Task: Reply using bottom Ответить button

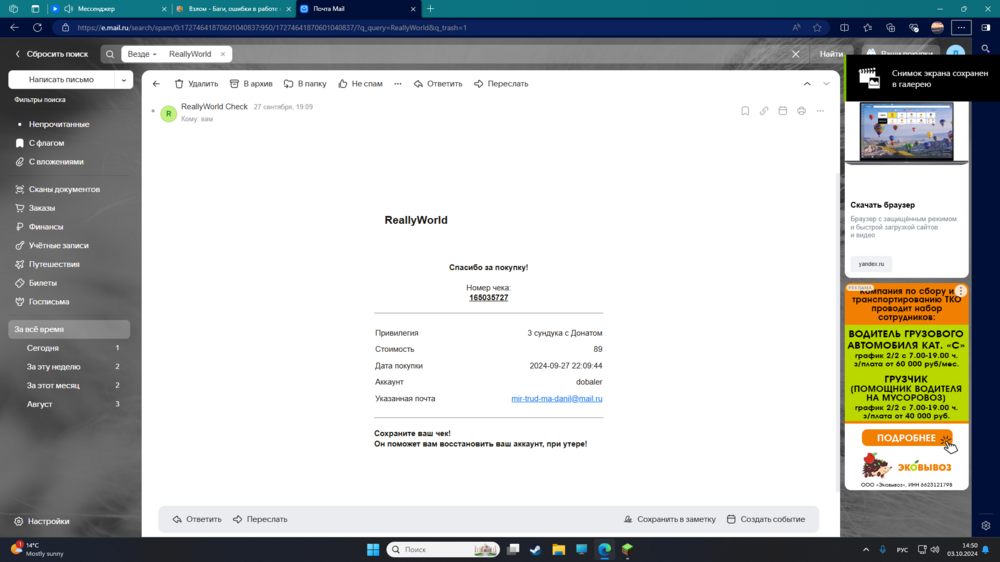Action: point(197,519)
